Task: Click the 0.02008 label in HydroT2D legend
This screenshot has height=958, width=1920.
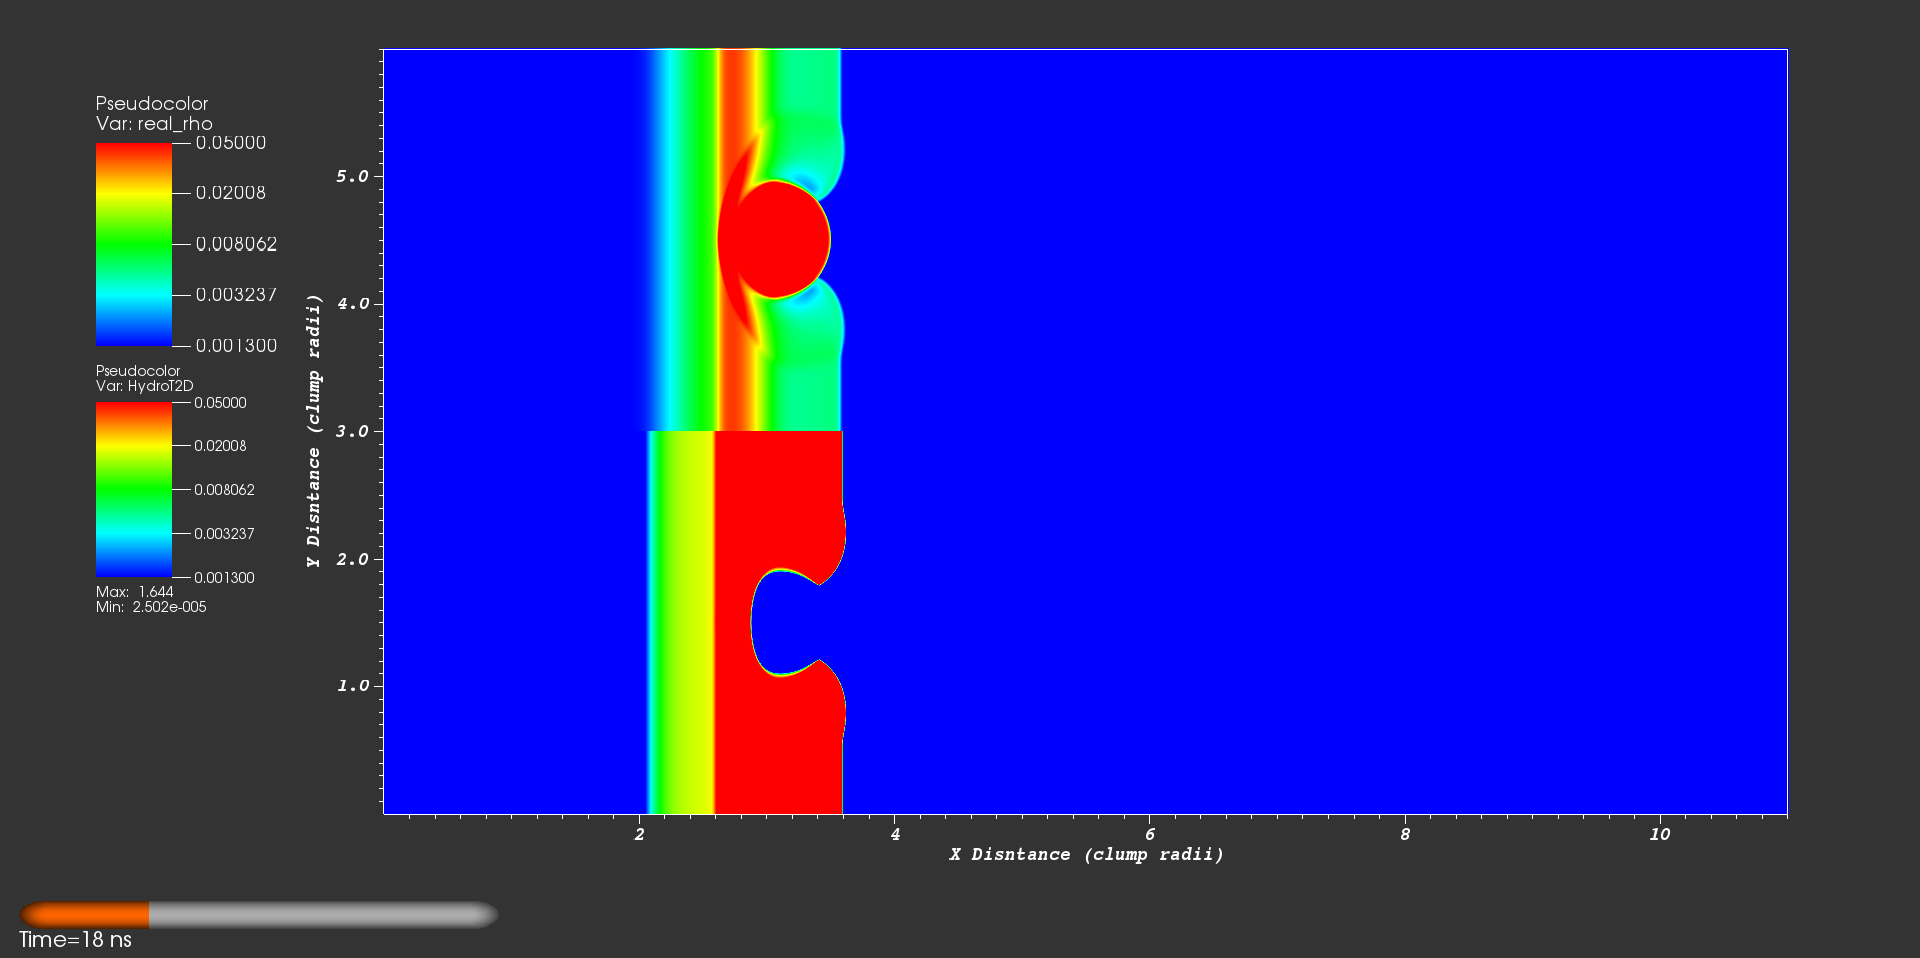Action: [x=220, y=446]
